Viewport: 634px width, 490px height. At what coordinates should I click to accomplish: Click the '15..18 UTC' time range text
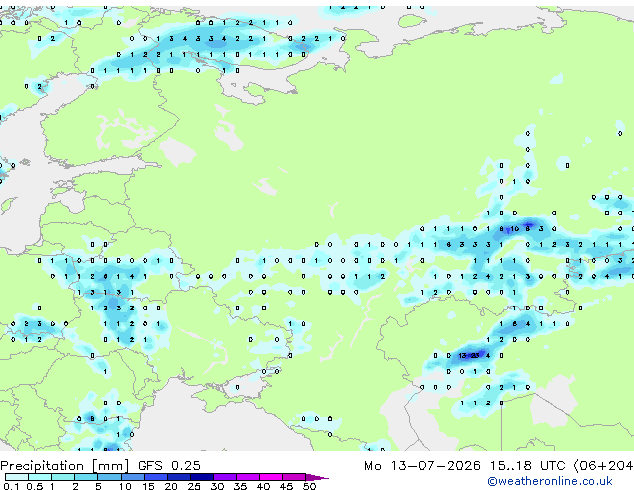528,466
